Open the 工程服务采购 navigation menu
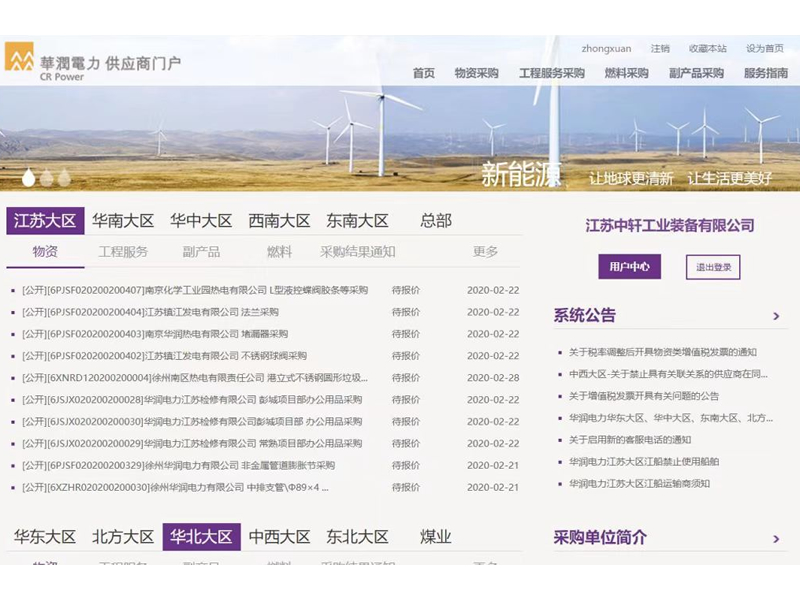Image resolution: width=800 pixels, height=600 pixels. pos(552,73)
